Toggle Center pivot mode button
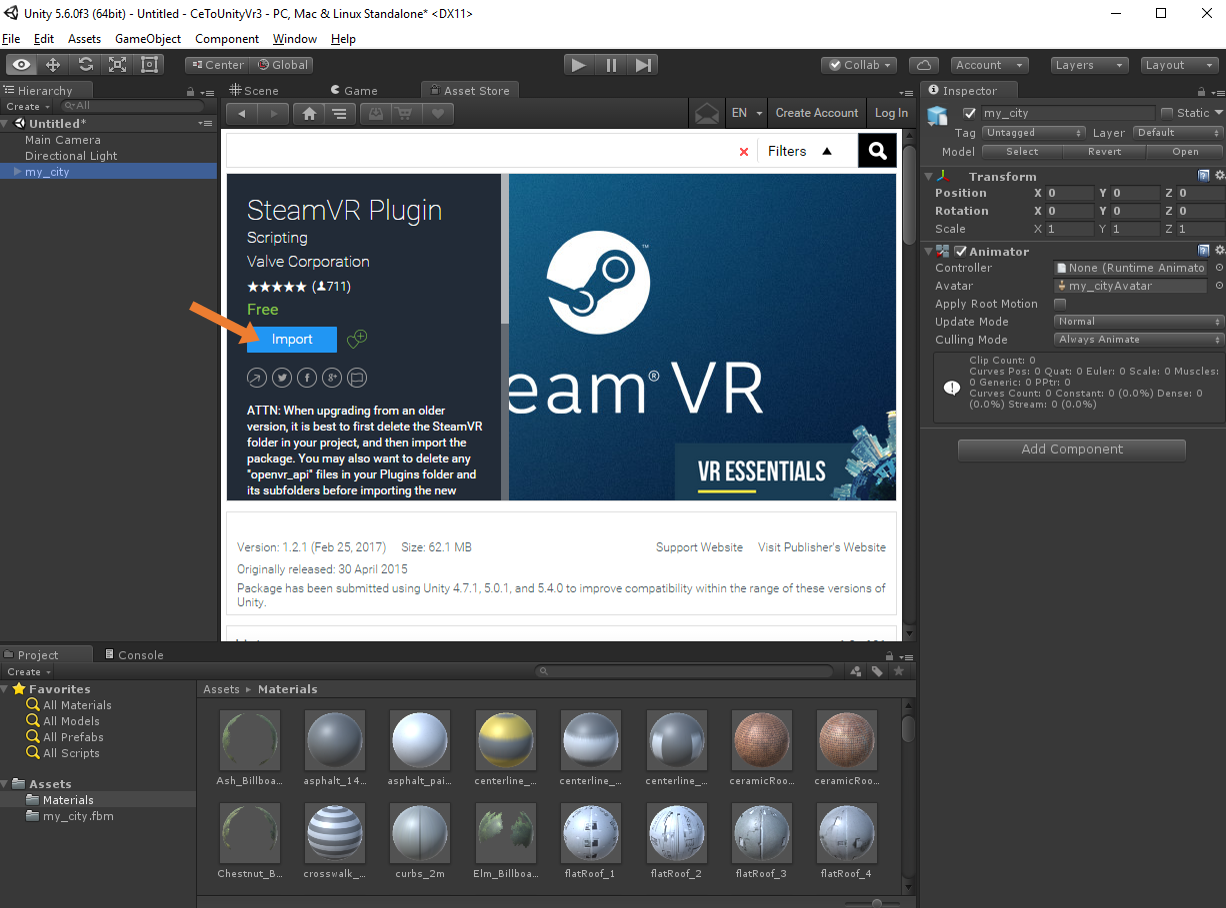This screenshot has height=908, width=1226. click(216, 65)
